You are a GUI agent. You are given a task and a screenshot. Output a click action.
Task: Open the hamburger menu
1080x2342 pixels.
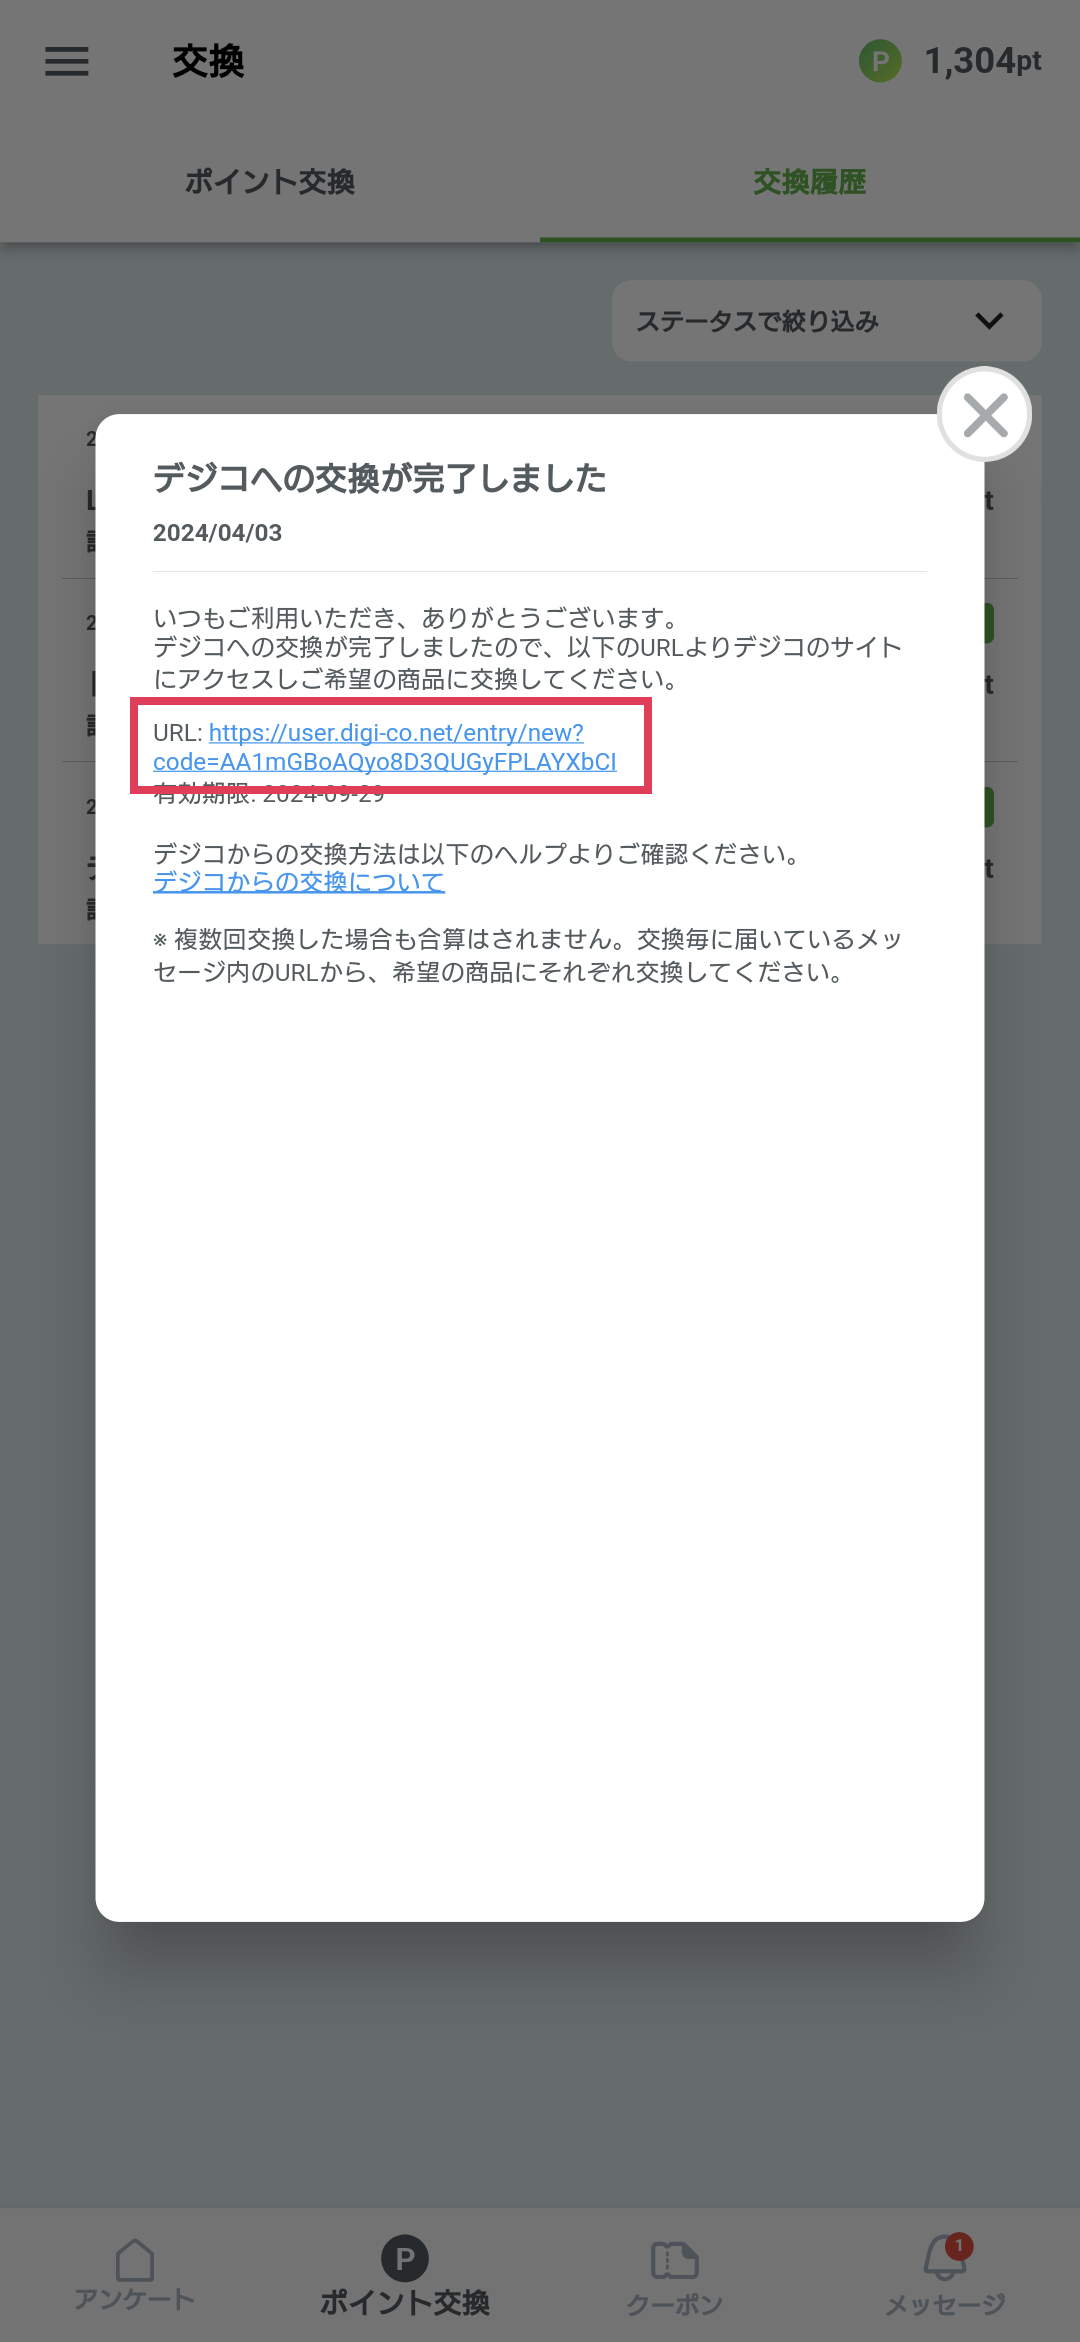(x=67, y=61)
